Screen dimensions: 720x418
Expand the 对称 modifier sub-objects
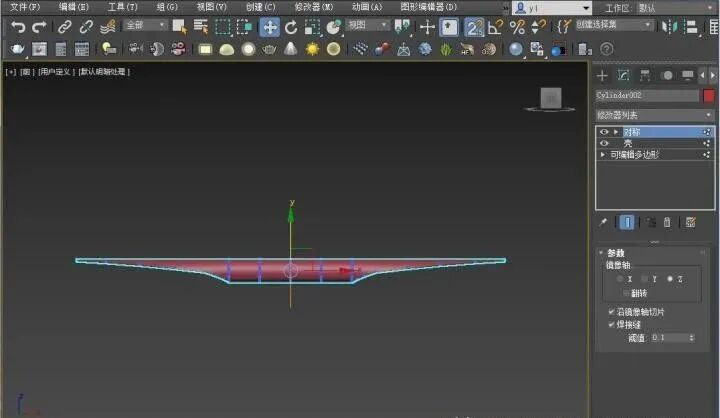(x=616, y=132)
